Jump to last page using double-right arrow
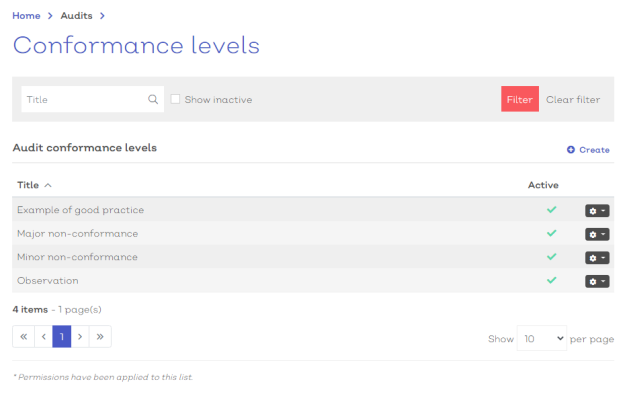The image size is (629, 400). (100, 337)
